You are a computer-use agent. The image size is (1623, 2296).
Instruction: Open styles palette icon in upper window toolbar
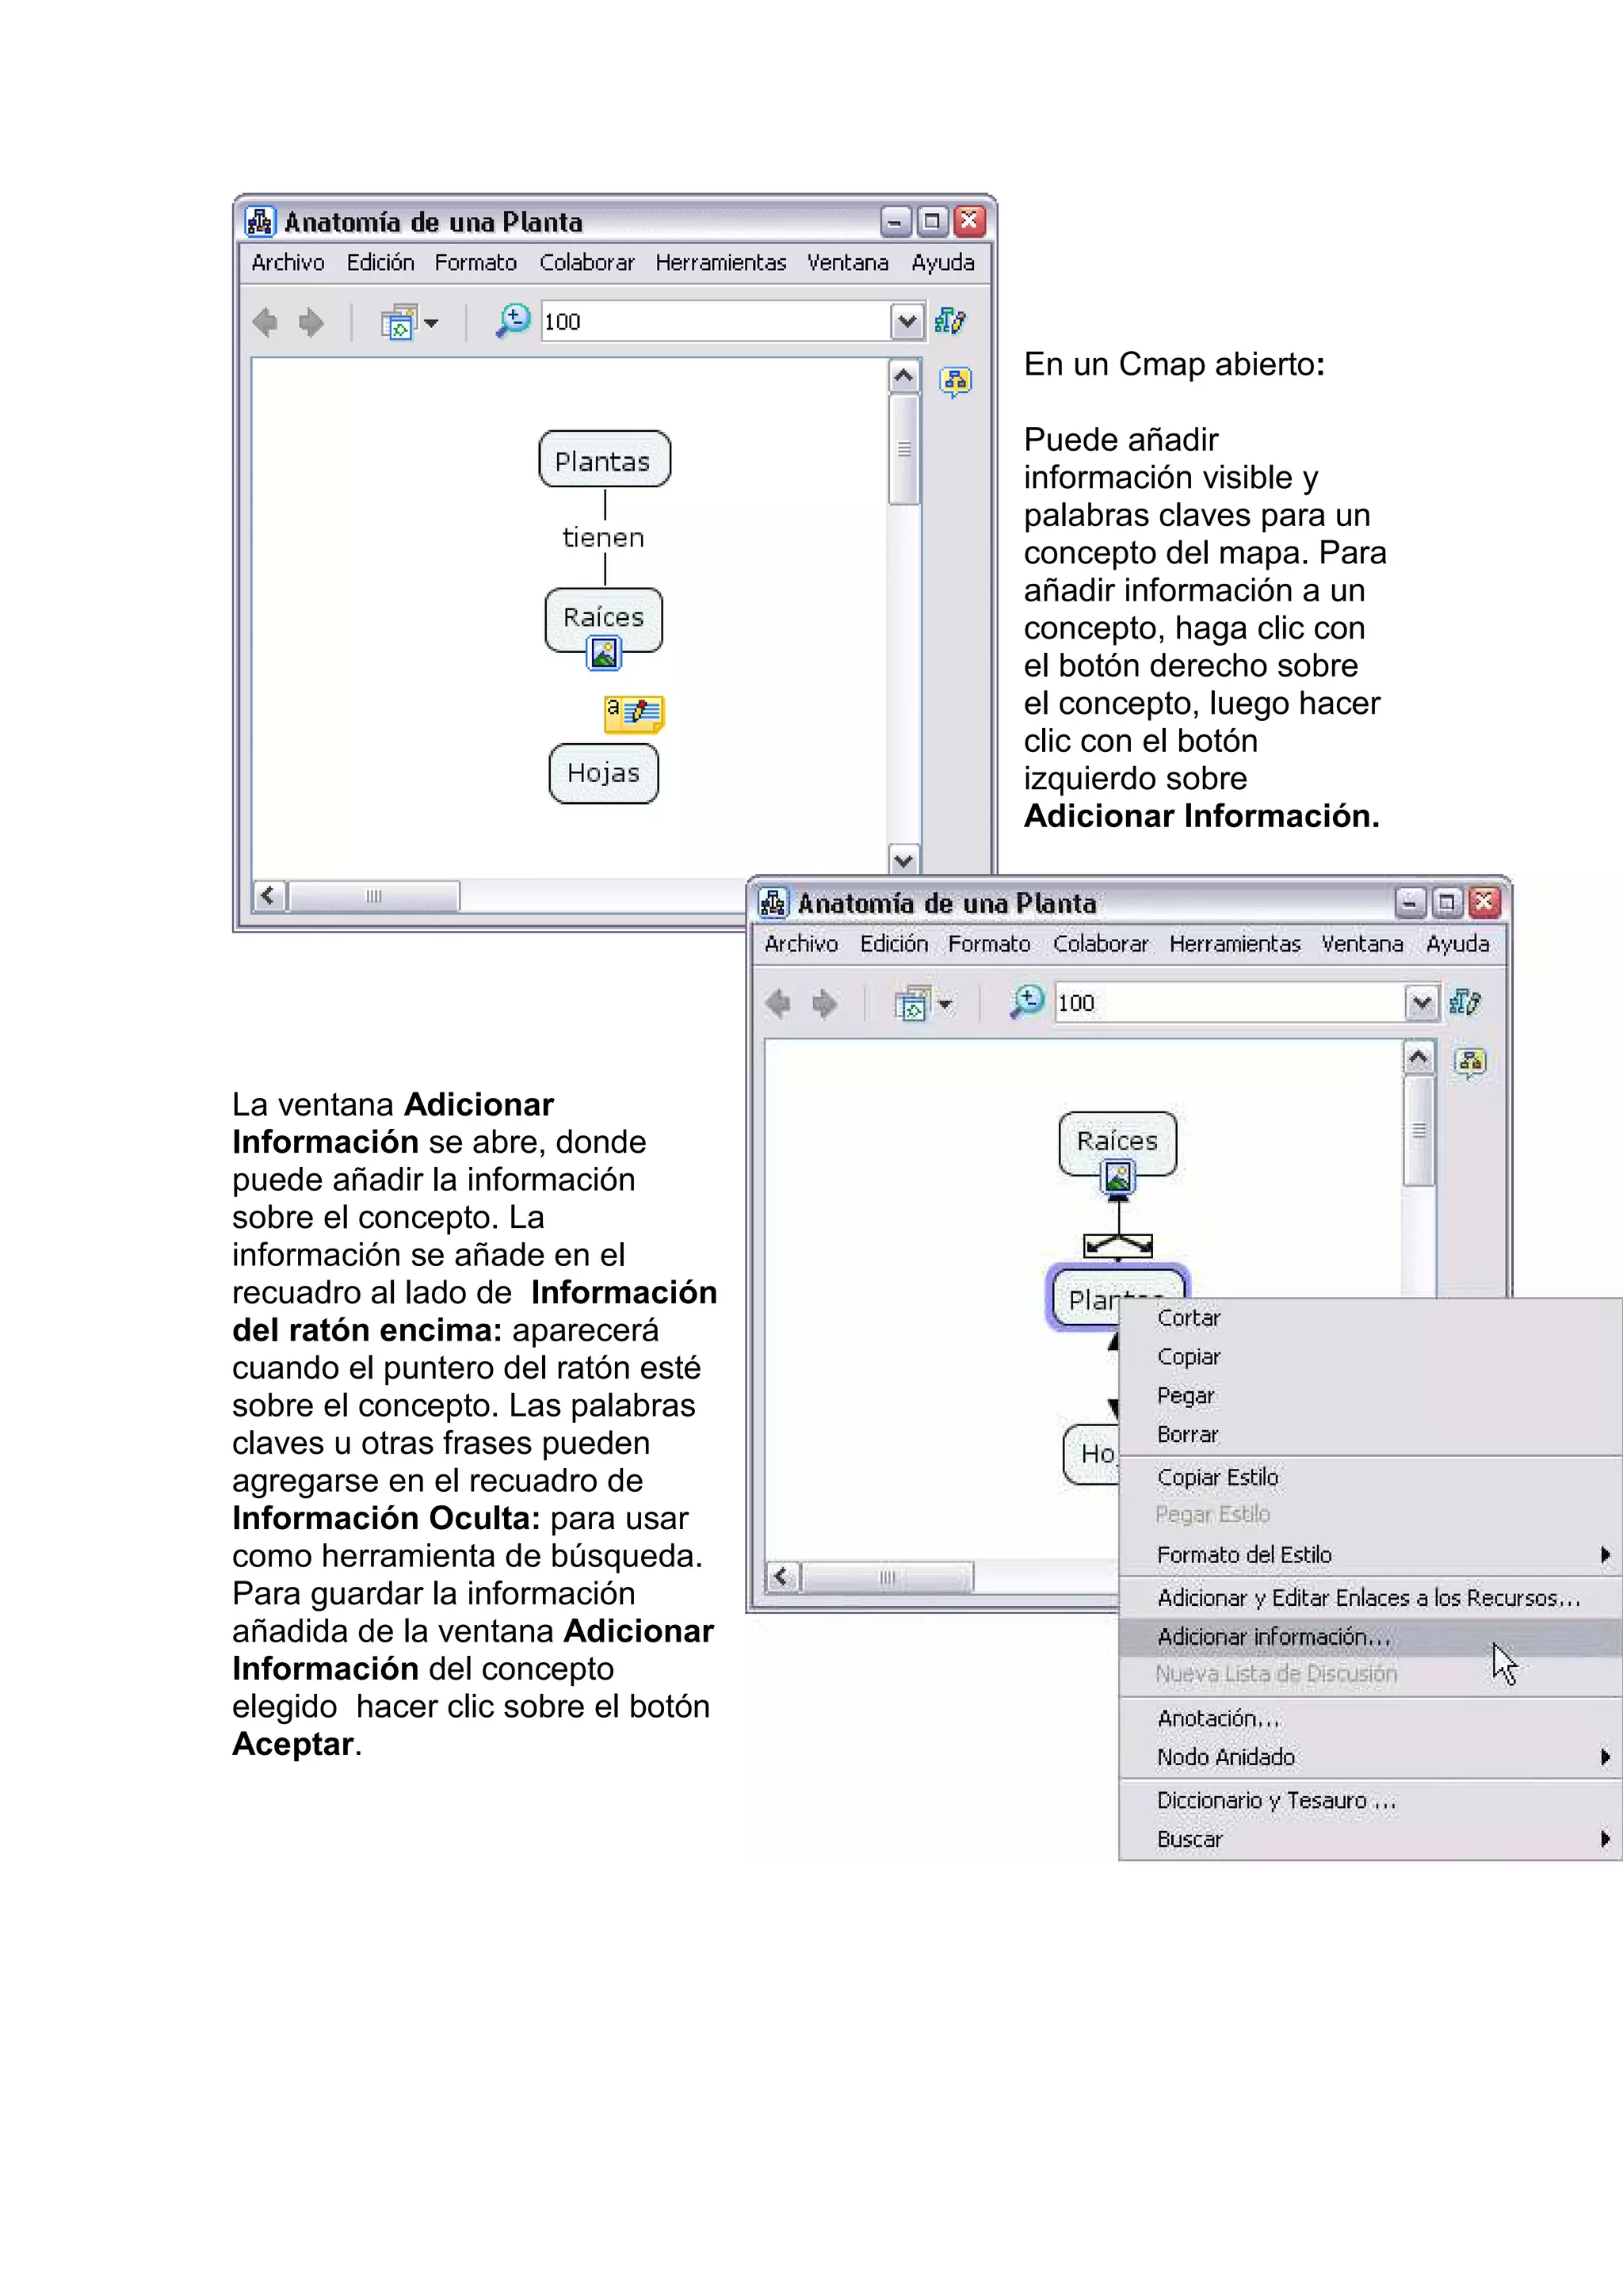[x=950, y=321]
